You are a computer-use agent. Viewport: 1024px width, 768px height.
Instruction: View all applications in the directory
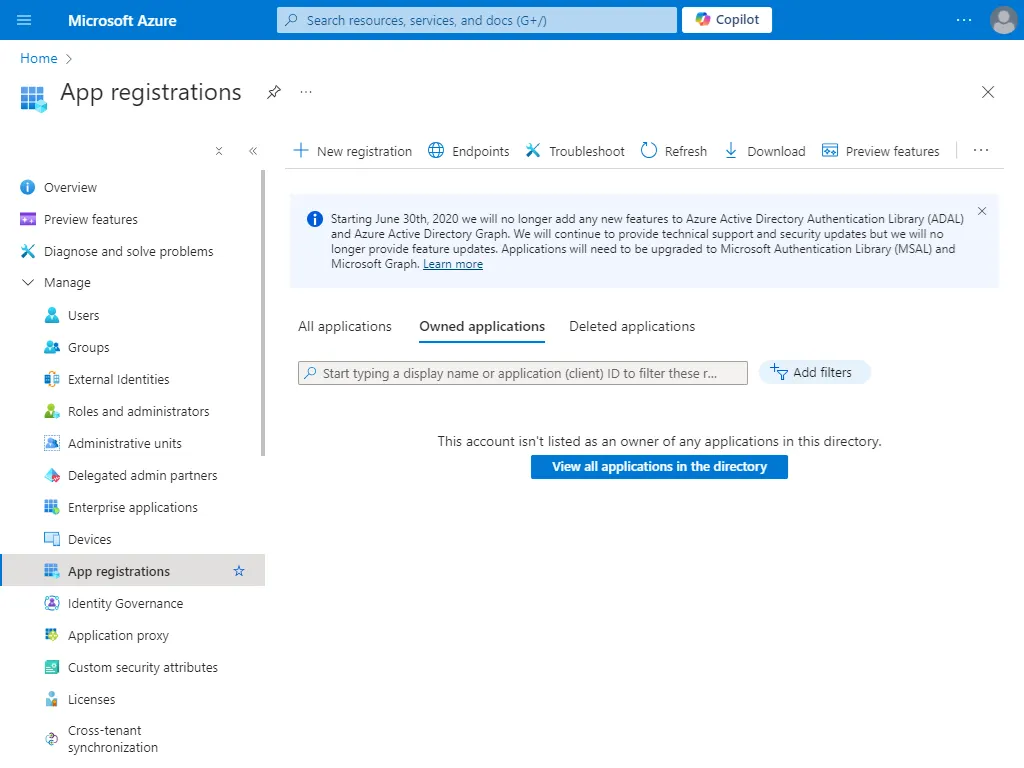tap(659, 466)
